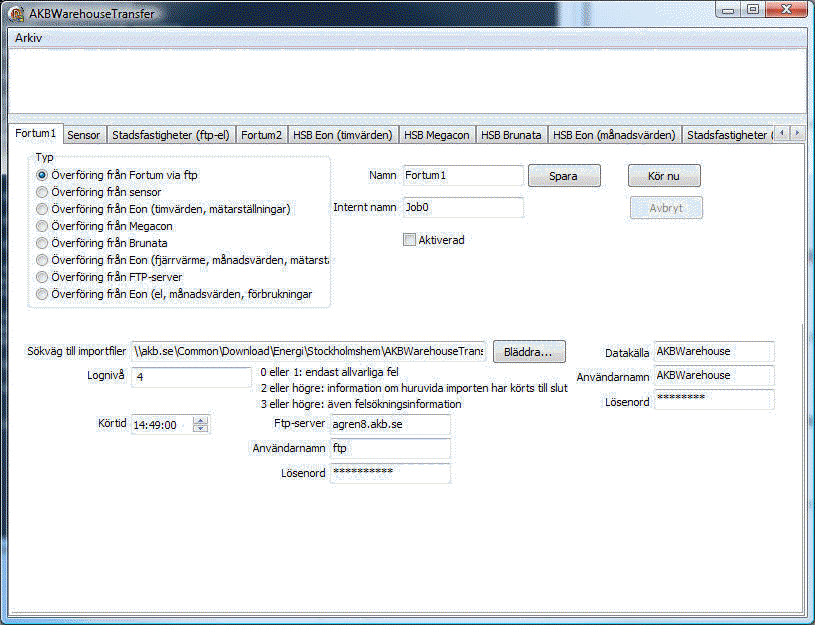Open the HSB Eon (månadsvärden) tab

614,135
